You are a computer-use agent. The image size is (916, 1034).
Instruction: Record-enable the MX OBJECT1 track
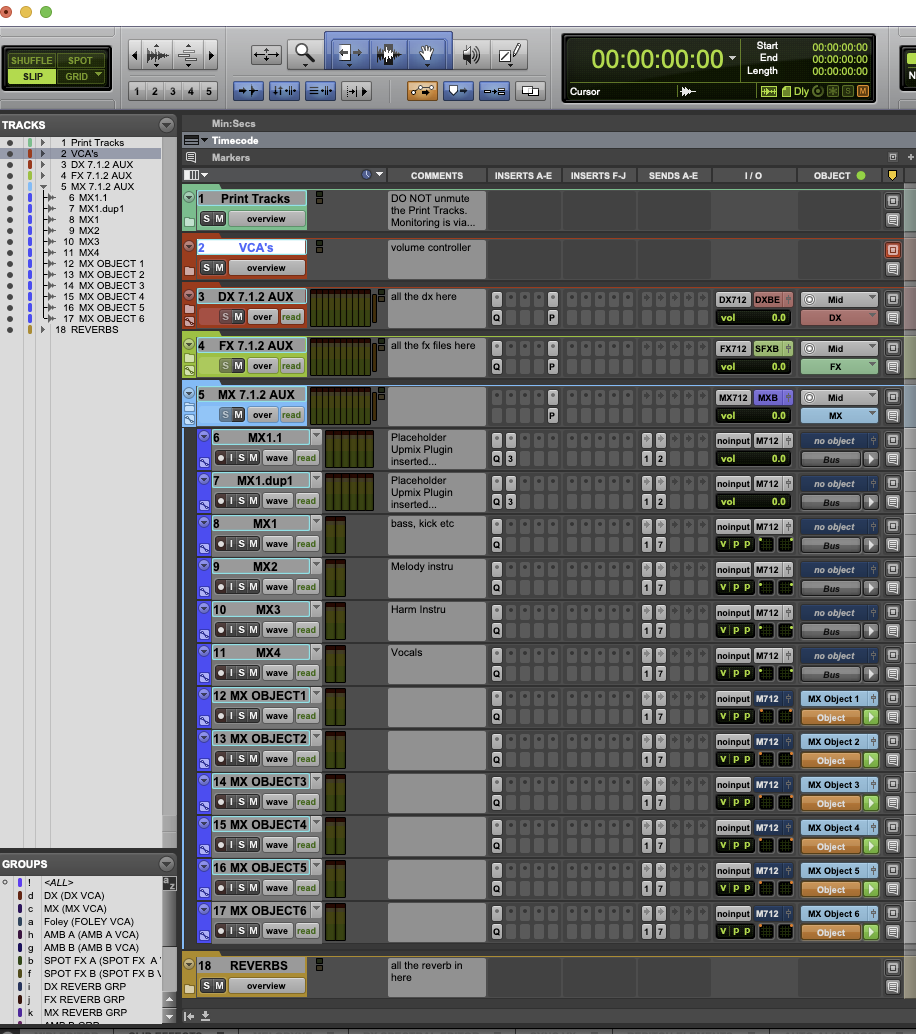point(220,715)
